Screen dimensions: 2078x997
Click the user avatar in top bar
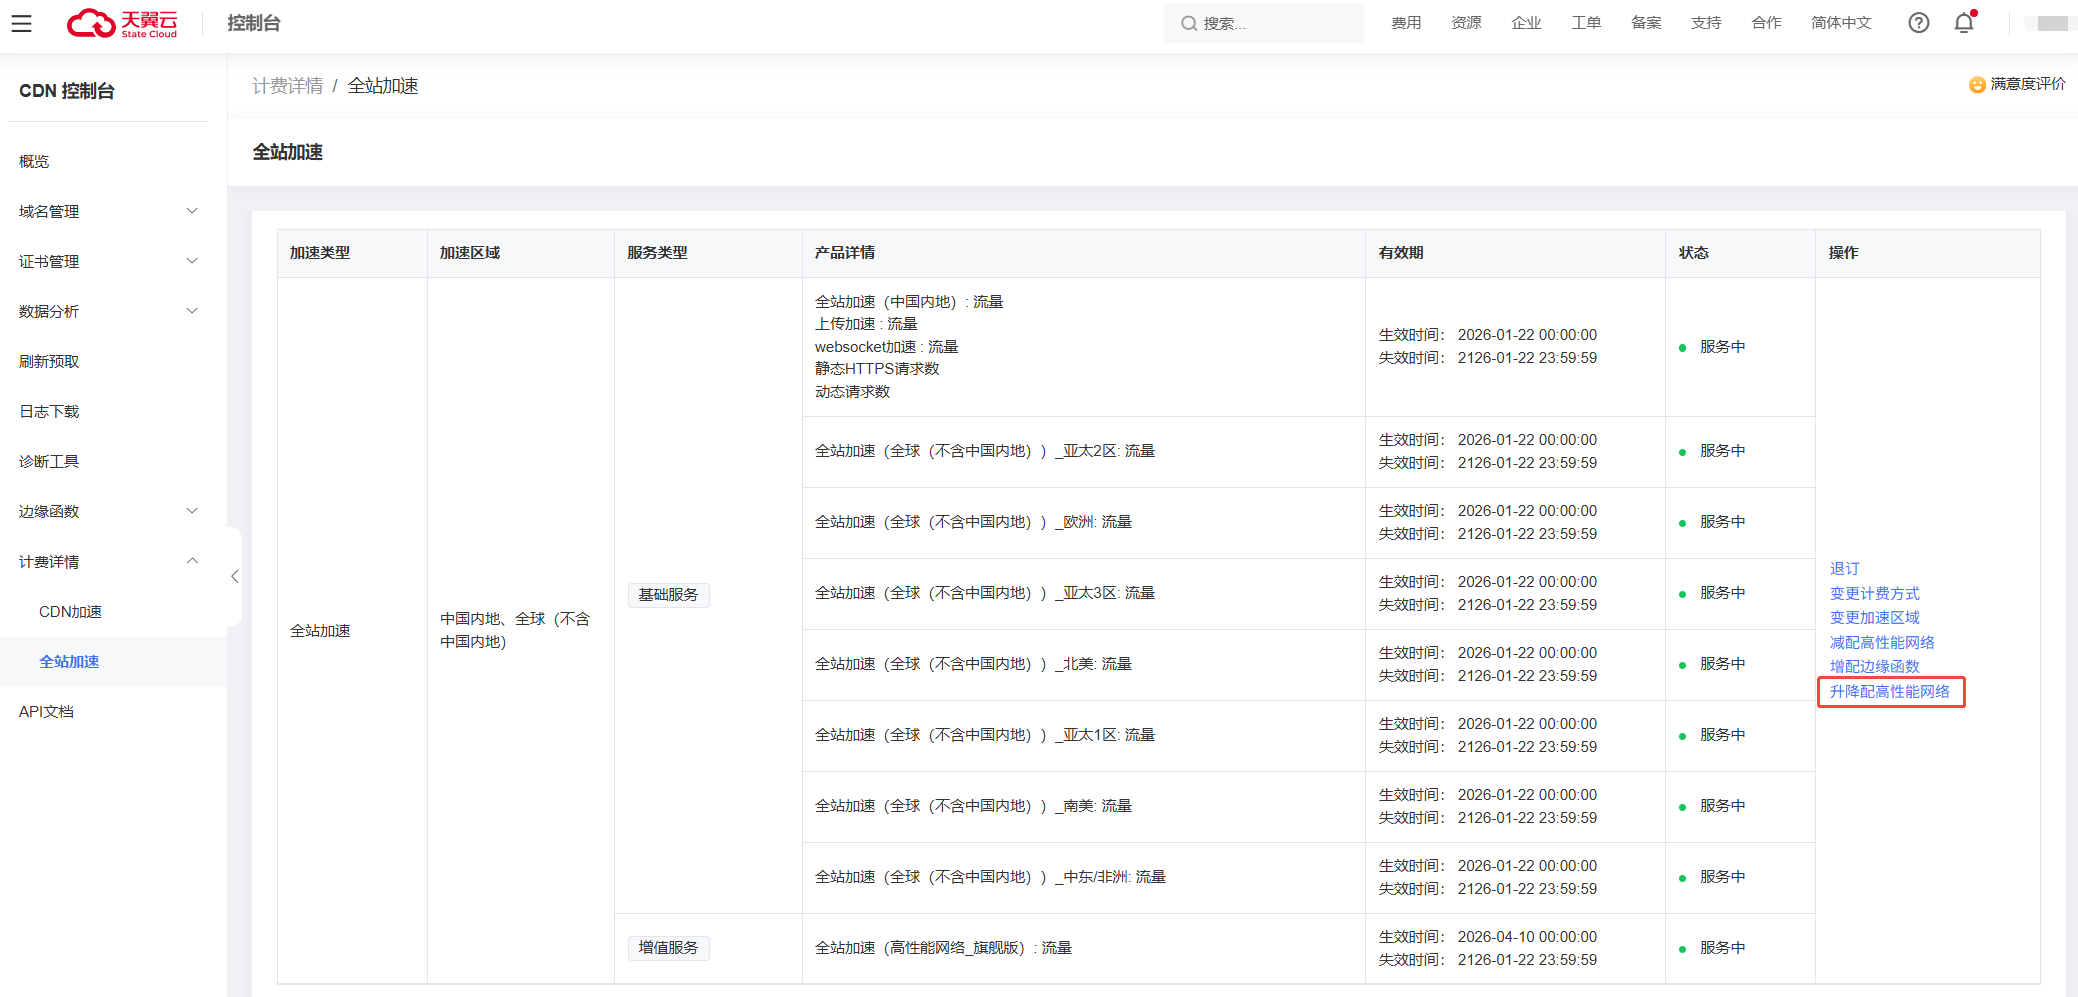2051,23
